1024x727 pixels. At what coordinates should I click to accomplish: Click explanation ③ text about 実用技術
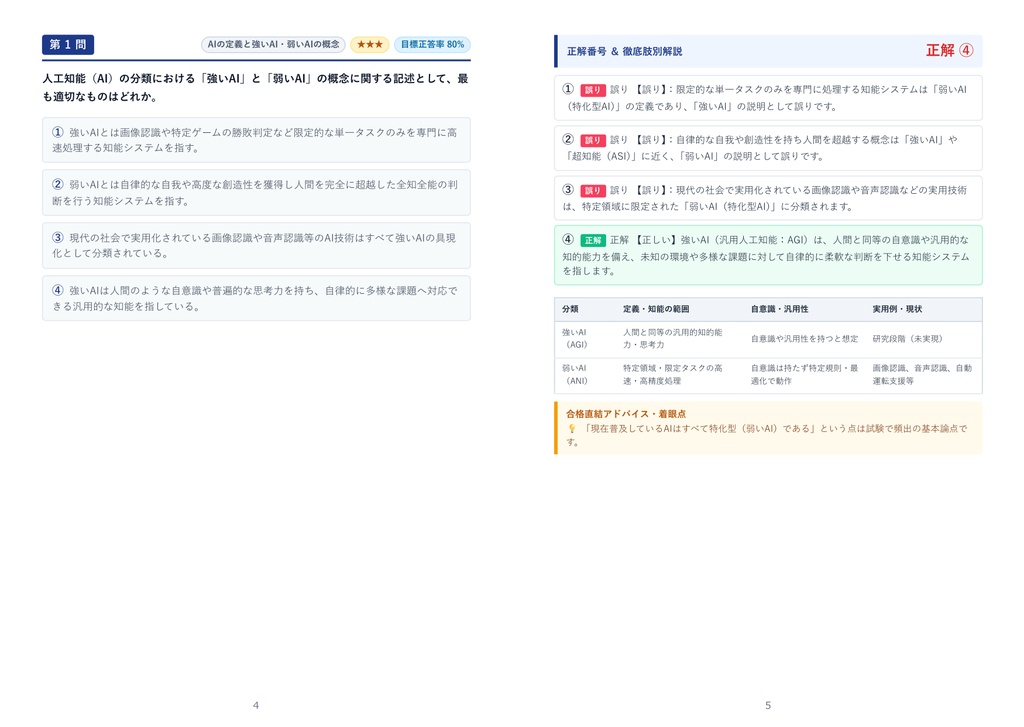point(768,198)
